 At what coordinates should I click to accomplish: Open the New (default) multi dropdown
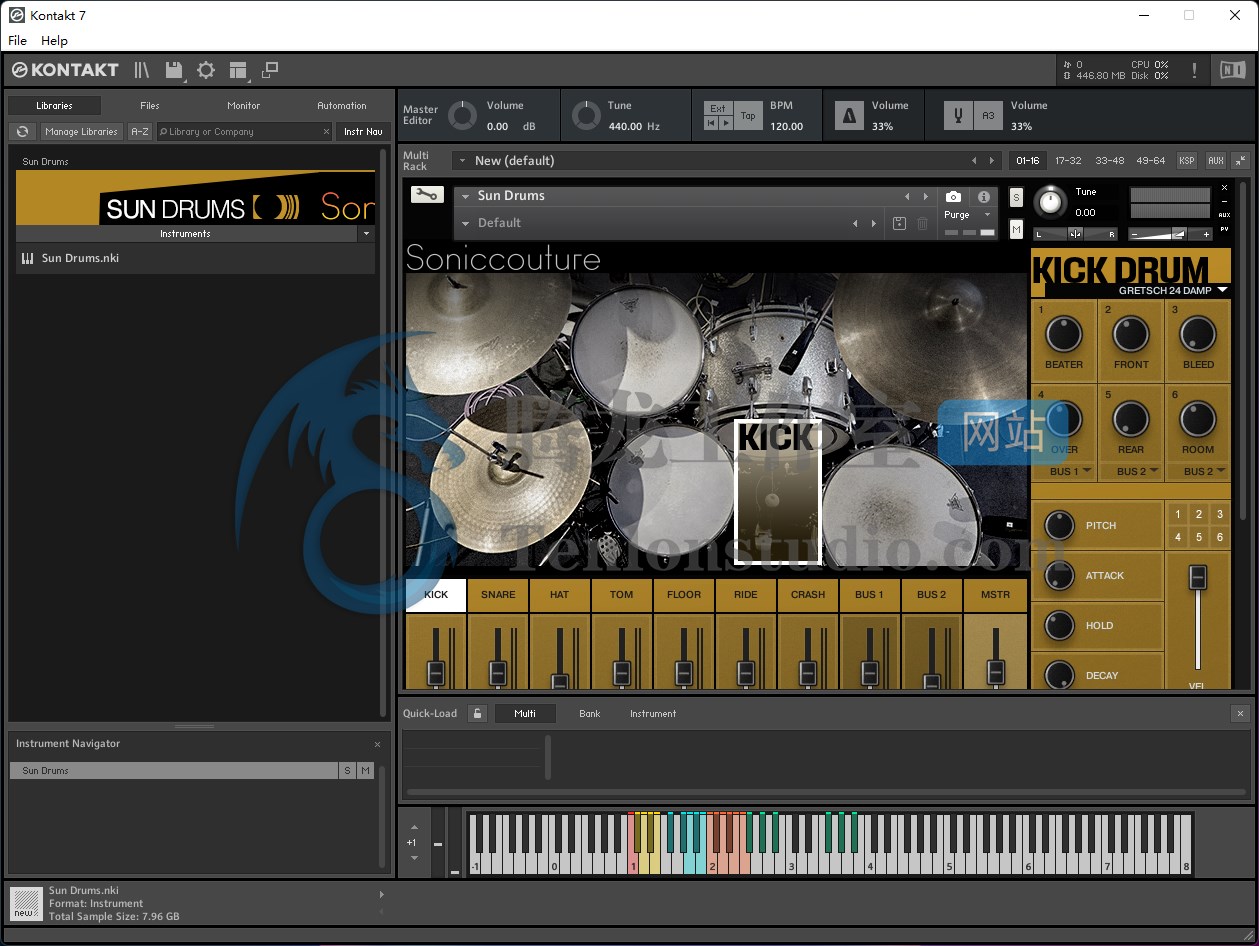tap(463, 160)
